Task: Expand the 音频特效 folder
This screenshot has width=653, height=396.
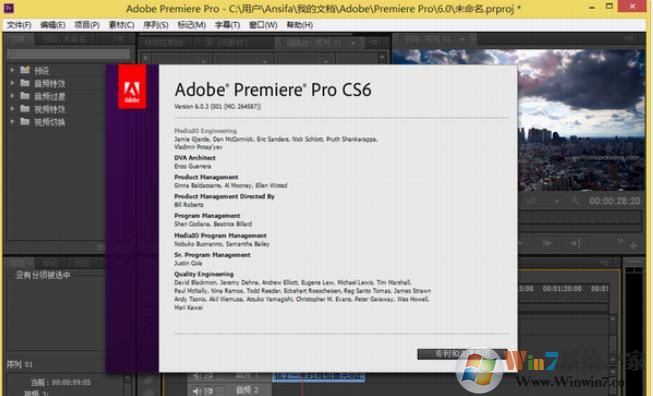Action: (12, 83)
